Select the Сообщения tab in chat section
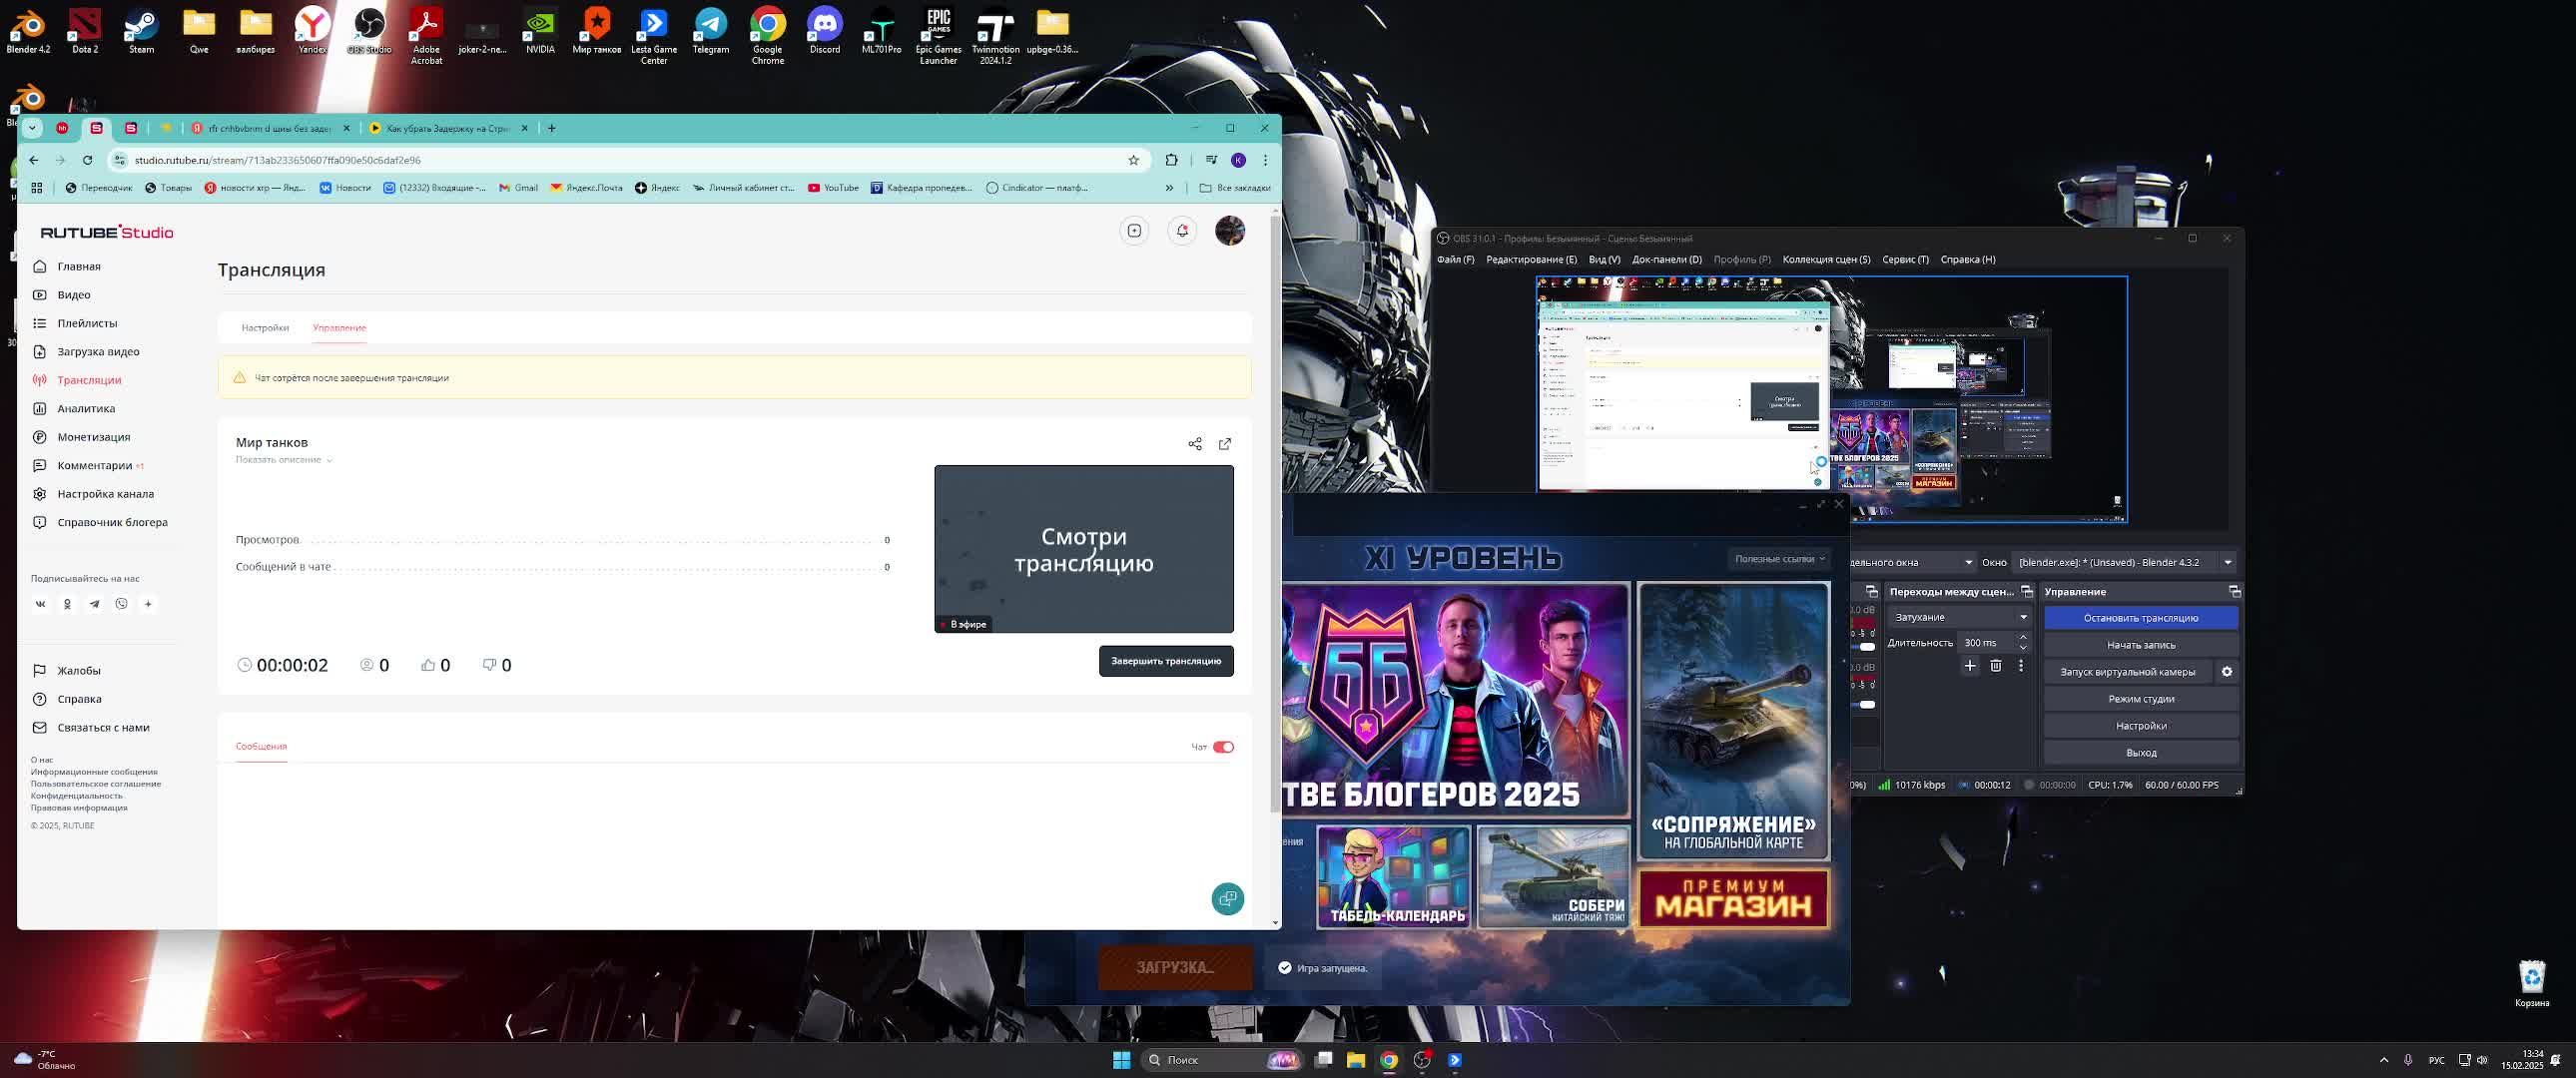 tap(261, 747)
